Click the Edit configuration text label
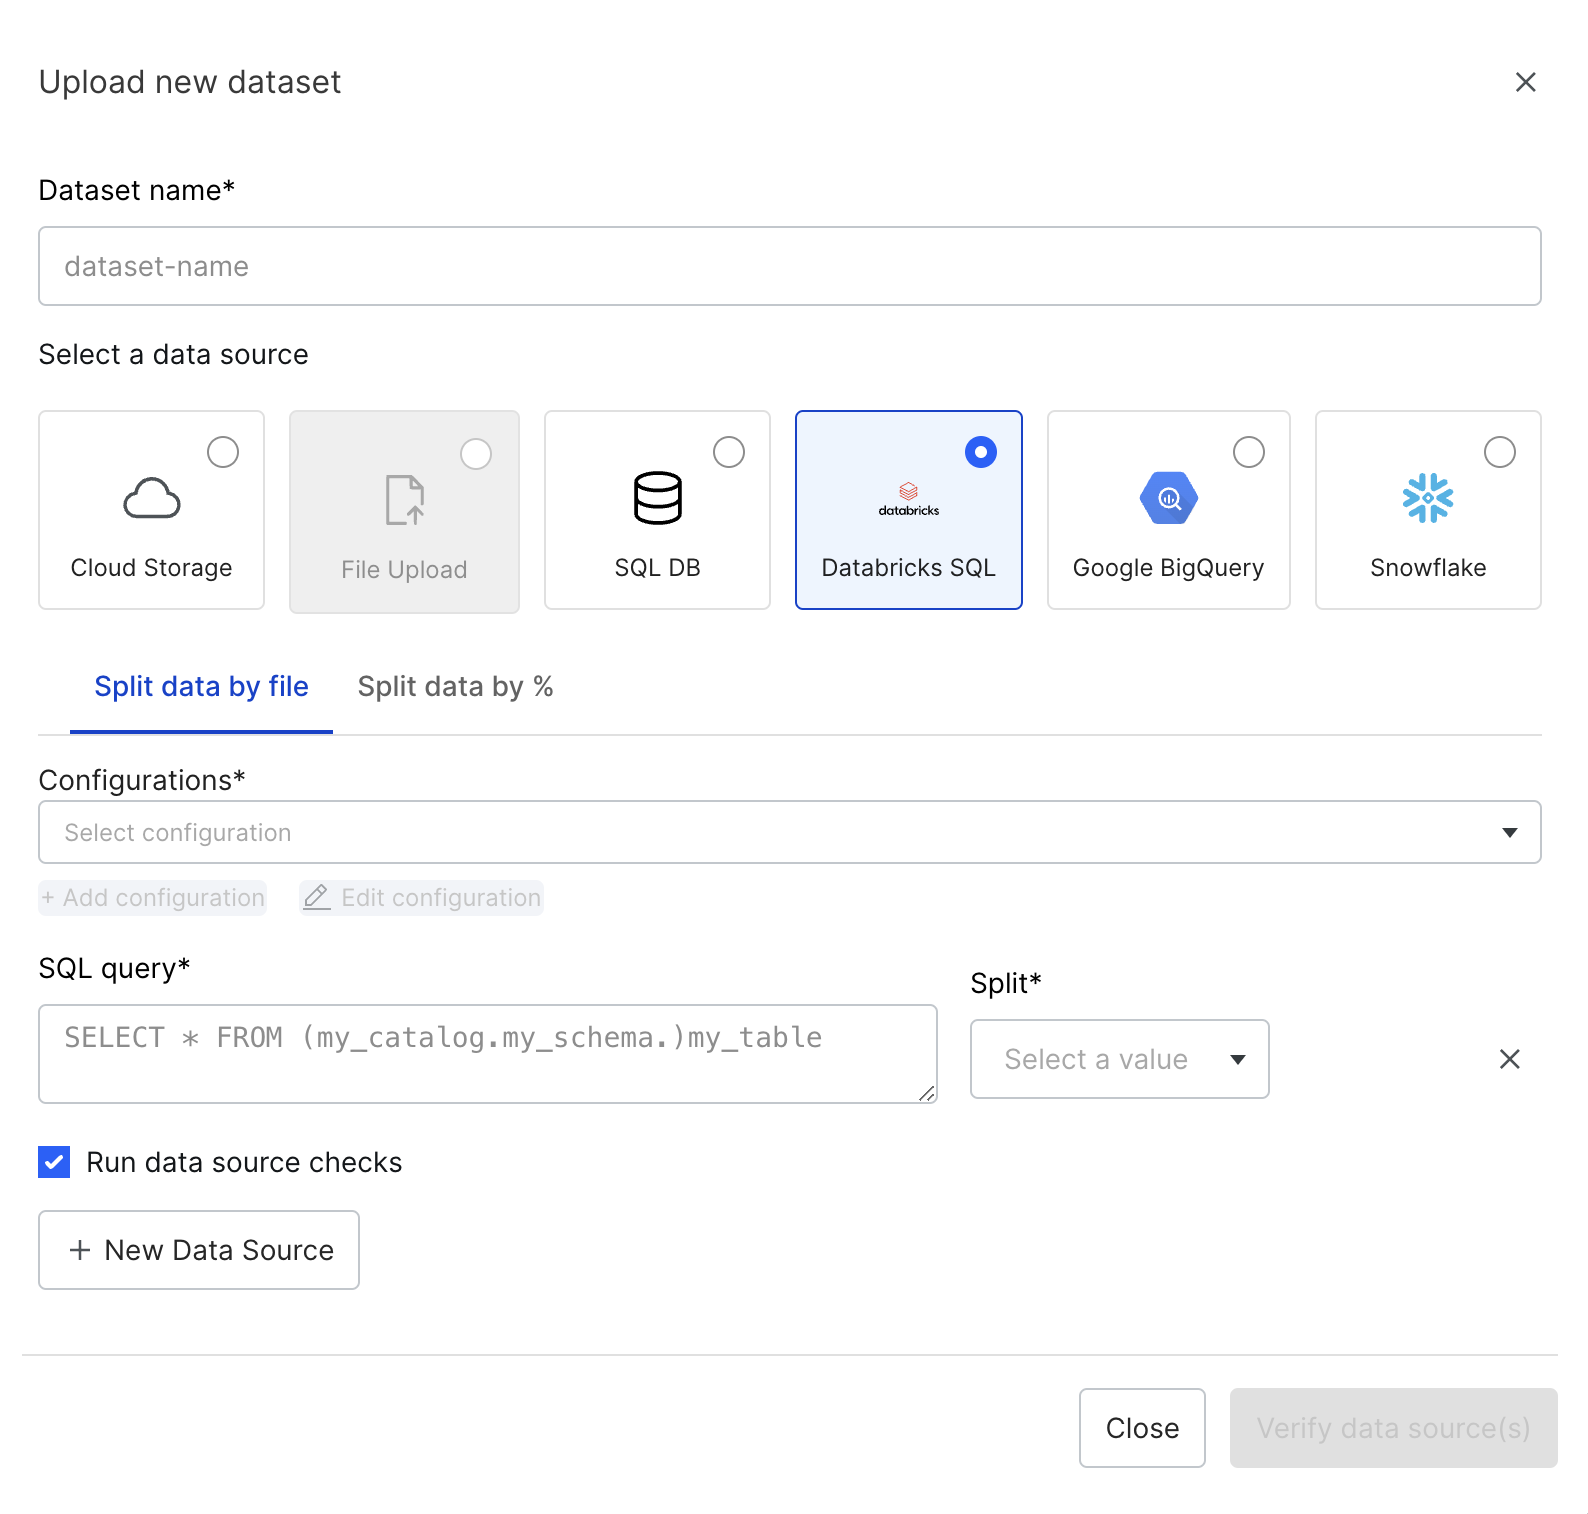 (x=441, y=898)
